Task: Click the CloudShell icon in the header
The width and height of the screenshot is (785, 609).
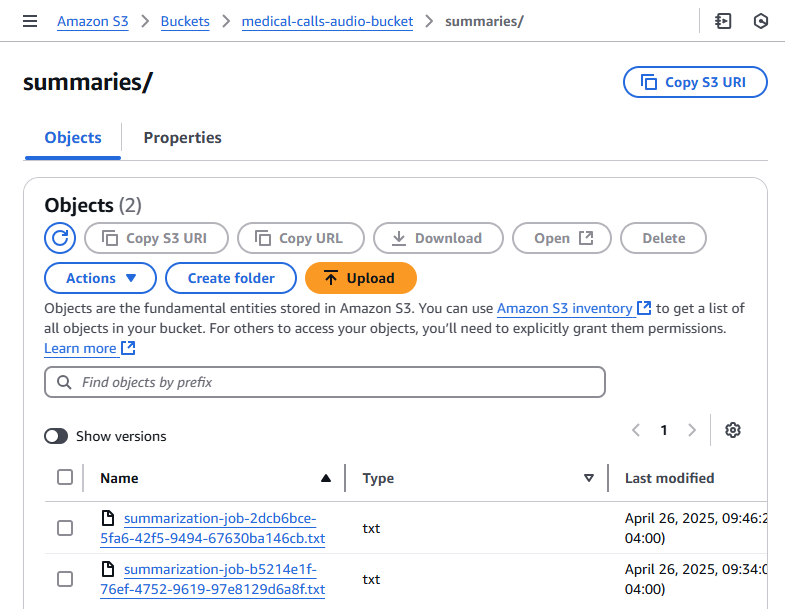Action: point(724,21)
